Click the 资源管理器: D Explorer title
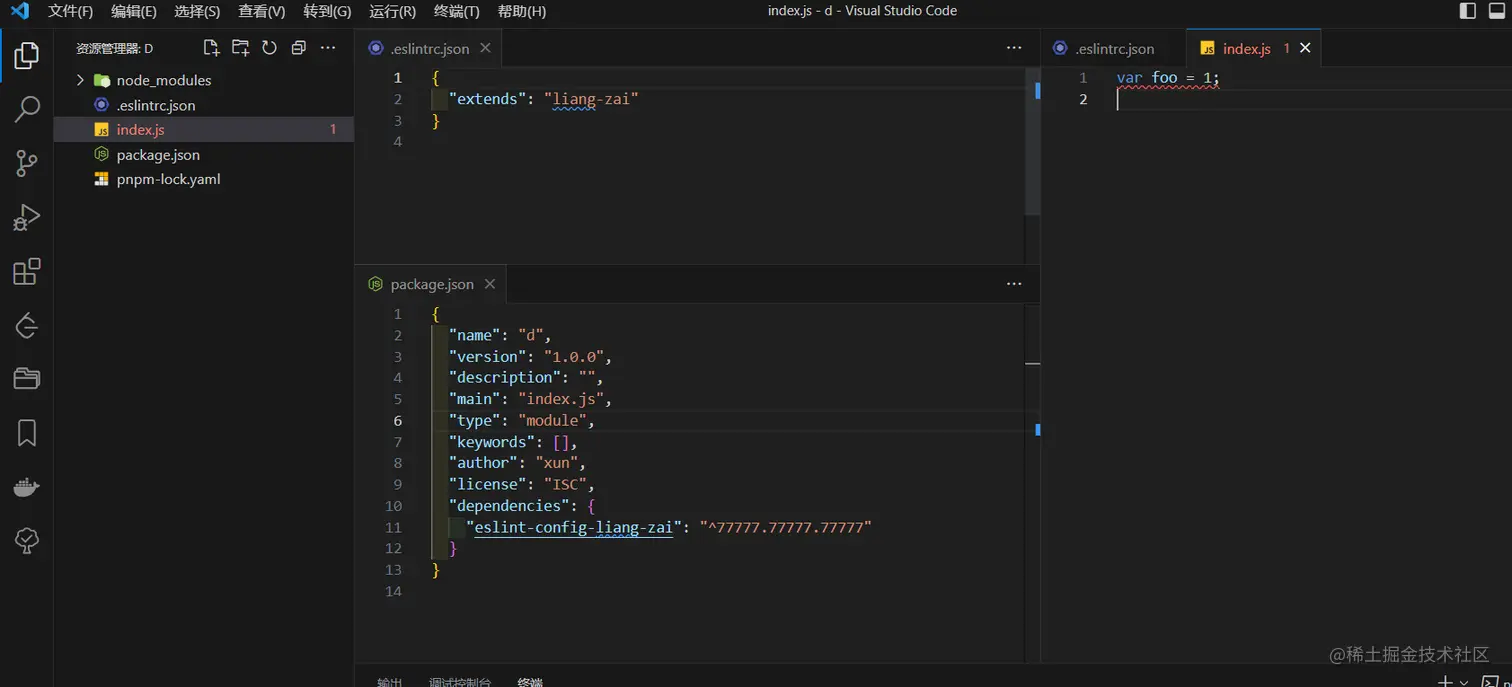Image resolution: width=1512 pixels, height=687 pixels. (x=115, y=48)
